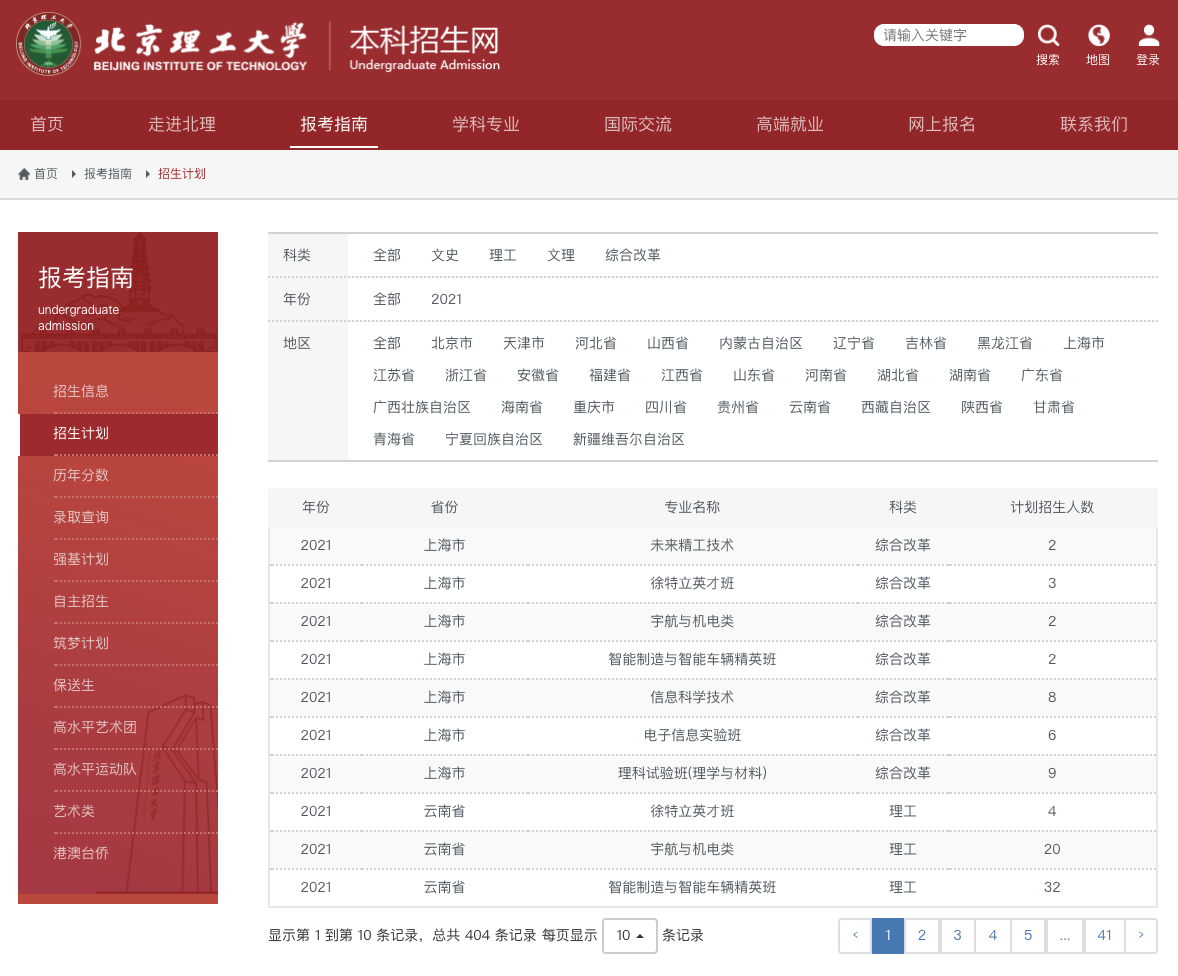Viewport: 1178px width, 976px height.
Task: Open the site map globe icon
Action: tap(1098, 37)
